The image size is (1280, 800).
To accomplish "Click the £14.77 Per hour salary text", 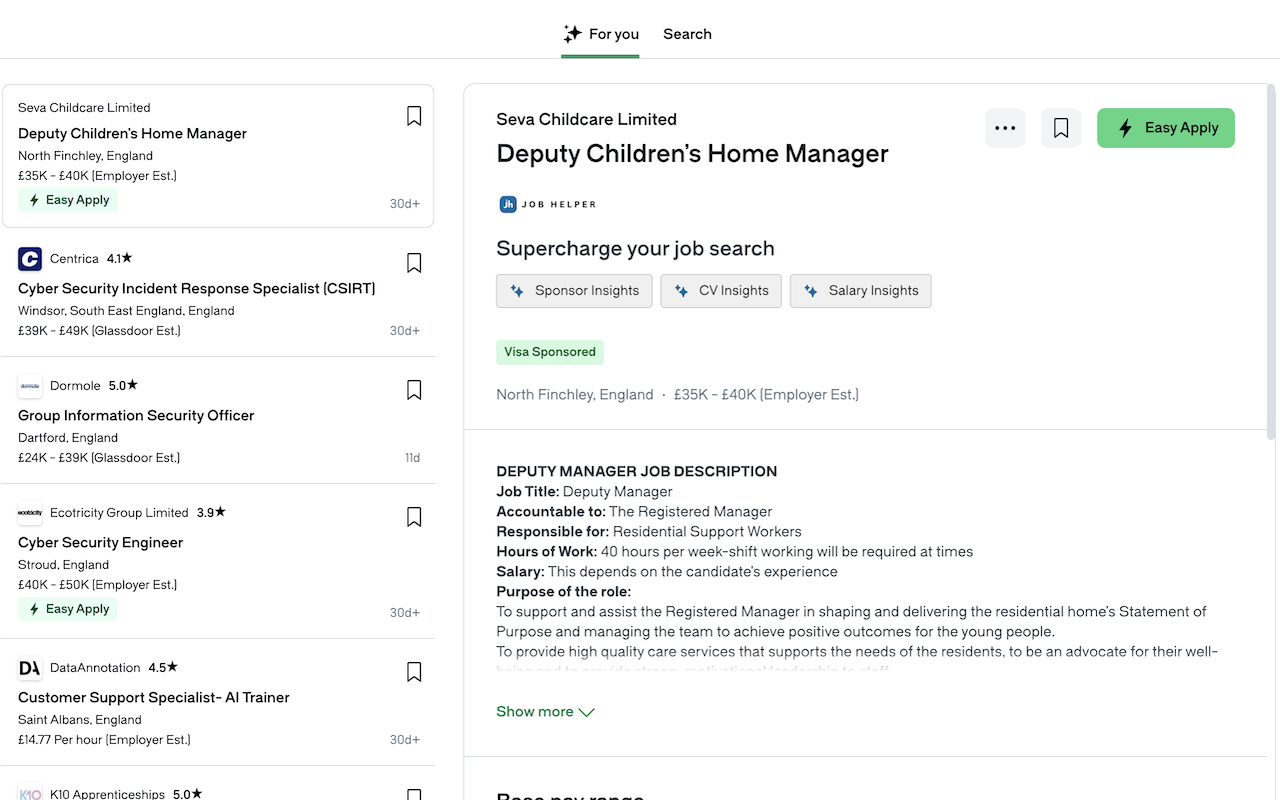I will [104, 740].
